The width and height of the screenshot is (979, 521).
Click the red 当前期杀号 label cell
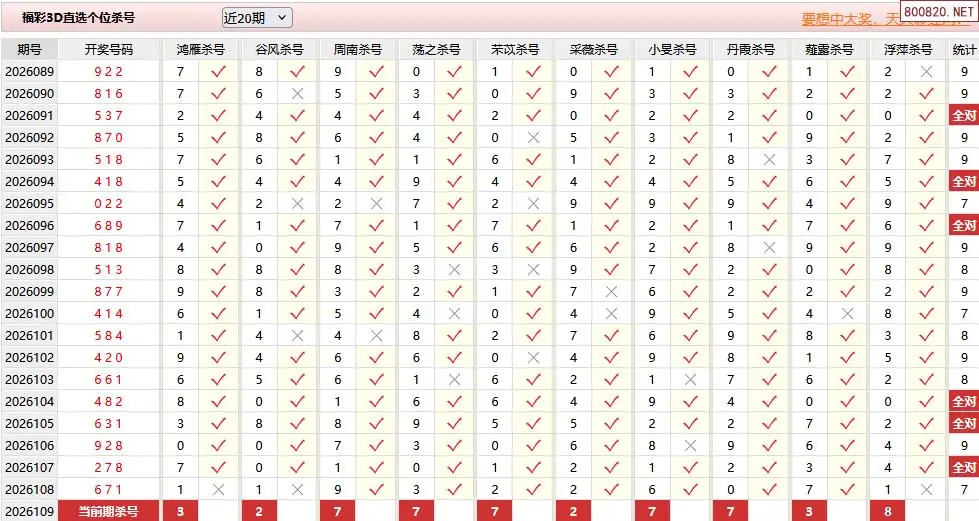(108, 512)
